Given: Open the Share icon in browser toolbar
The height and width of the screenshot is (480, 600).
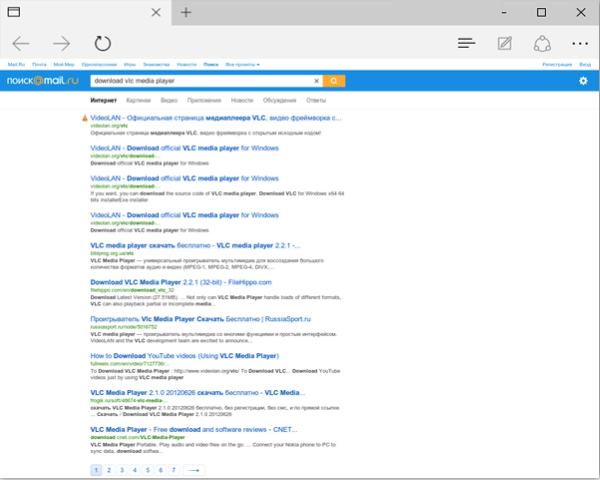Looking at the screenshot, I should point(542,44).
